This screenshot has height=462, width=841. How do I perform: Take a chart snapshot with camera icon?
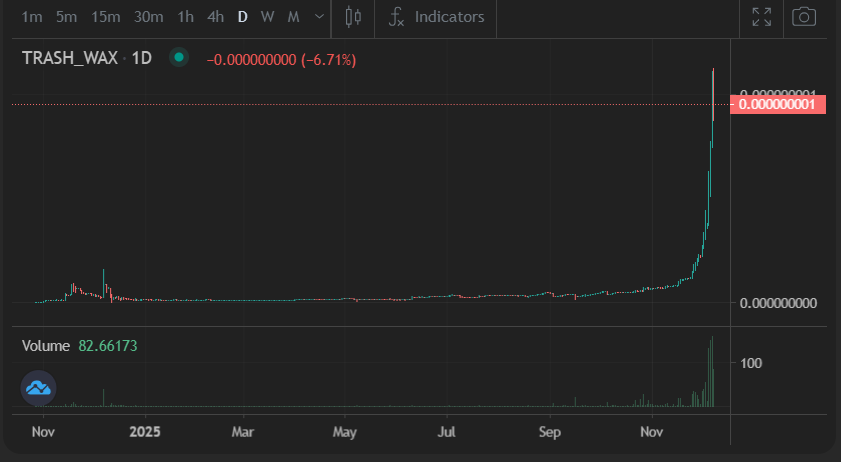[x=804, y=17]
